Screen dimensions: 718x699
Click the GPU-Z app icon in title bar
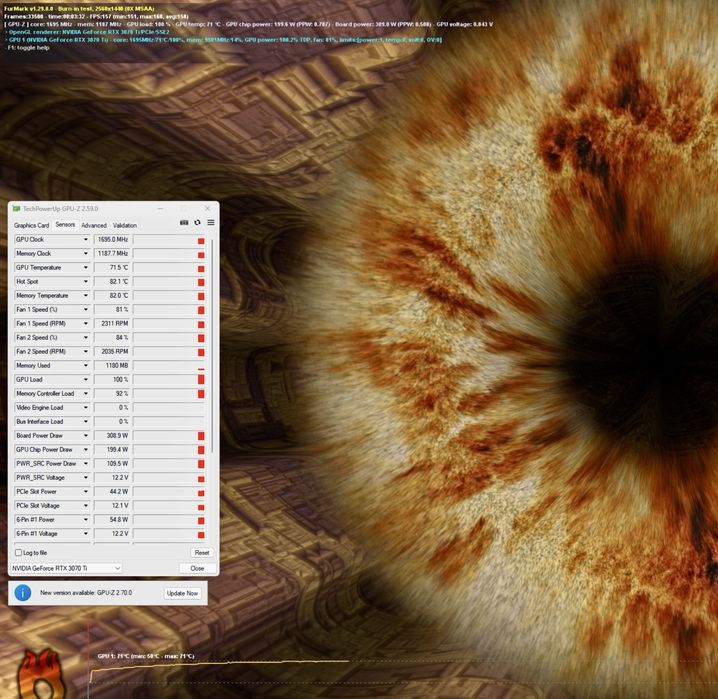click(x=16, y=209)
